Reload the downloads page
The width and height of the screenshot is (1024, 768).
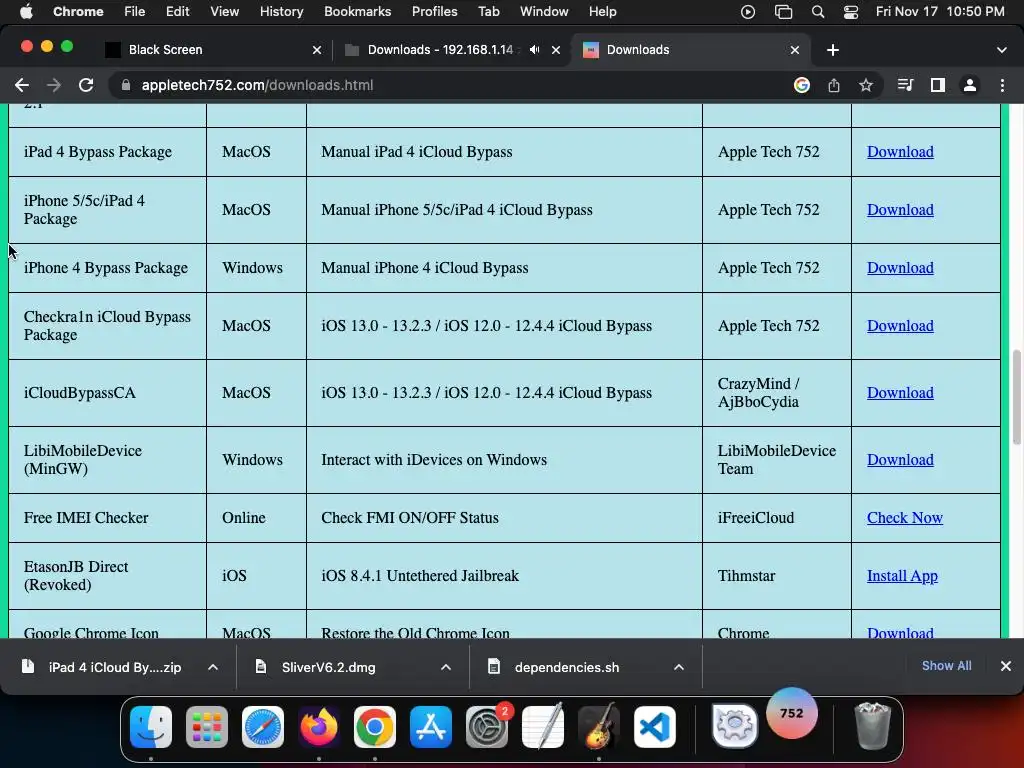(x=86, y=85)
